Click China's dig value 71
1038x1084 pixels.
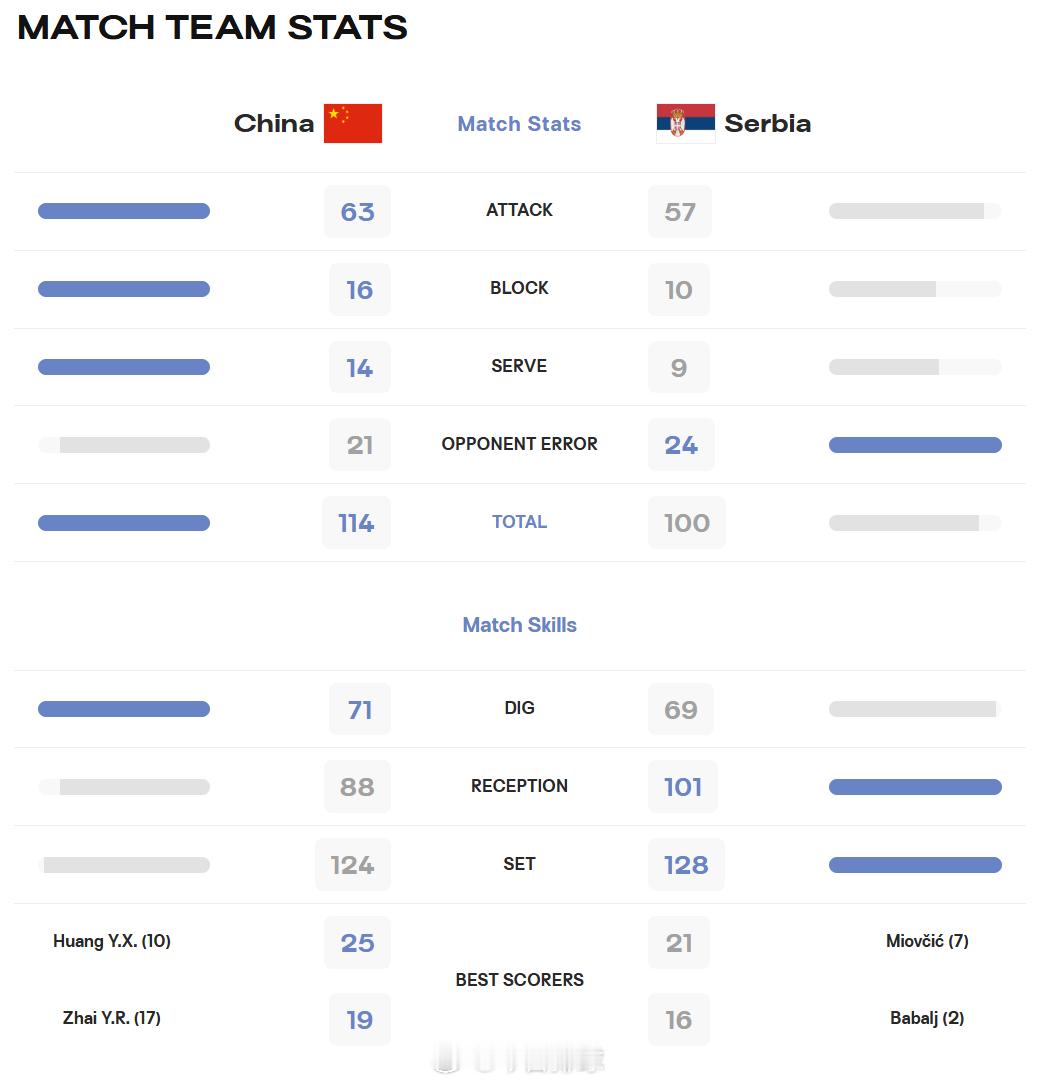point(360,710)
